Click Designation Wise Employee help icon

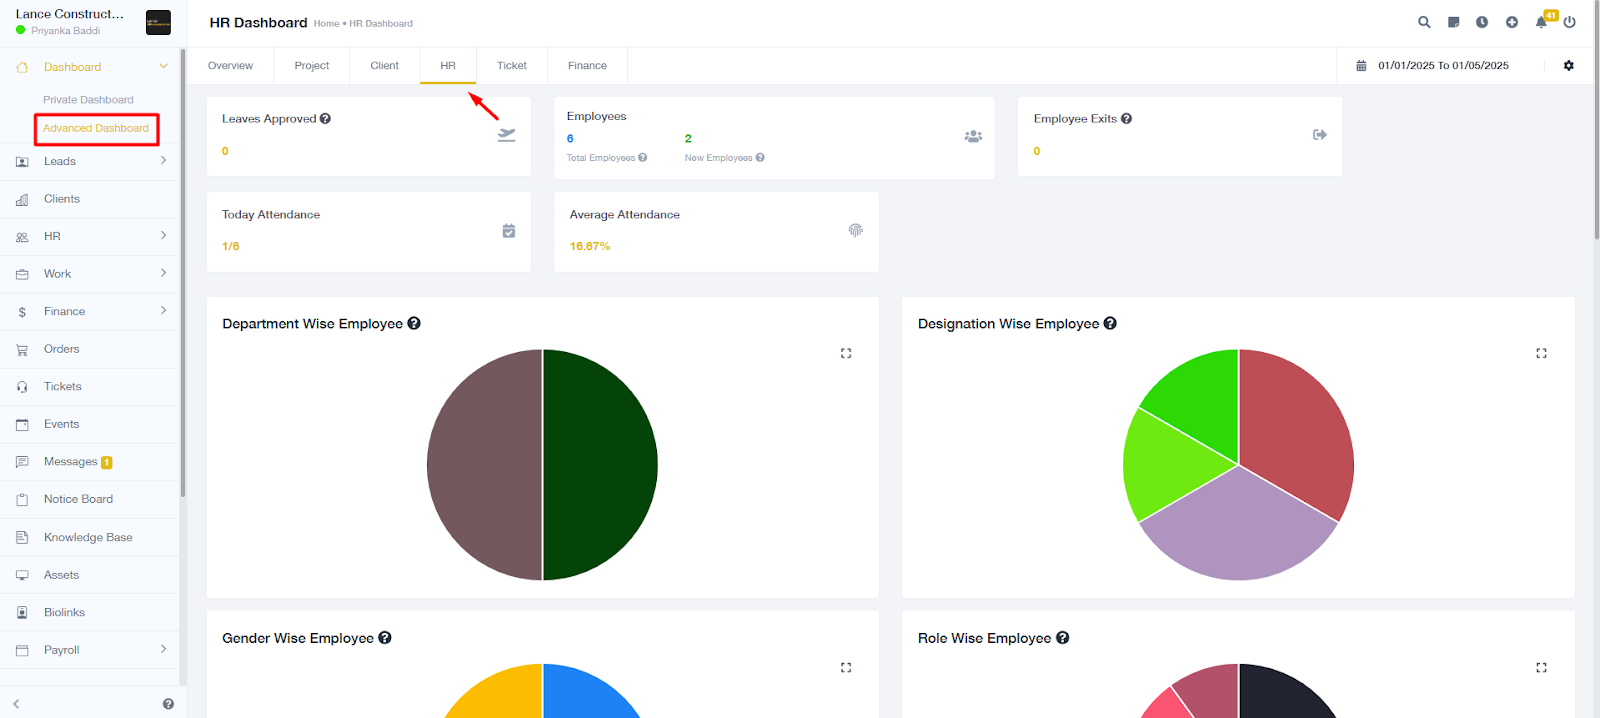pyautogui.click(x=1110, y=324)
